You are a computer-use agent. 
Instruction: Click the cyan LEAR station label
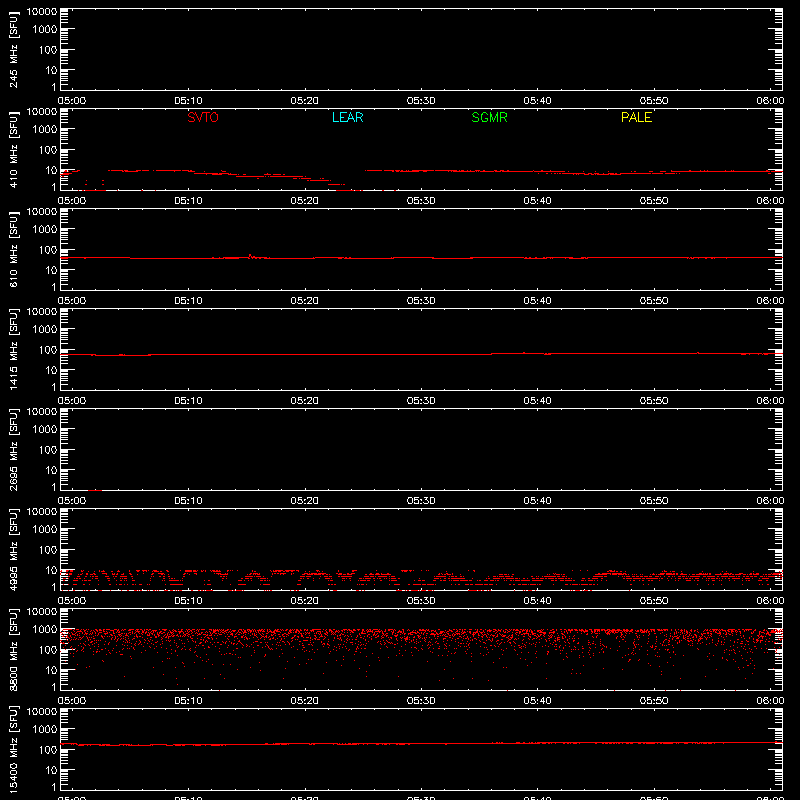tap(347, 117)
